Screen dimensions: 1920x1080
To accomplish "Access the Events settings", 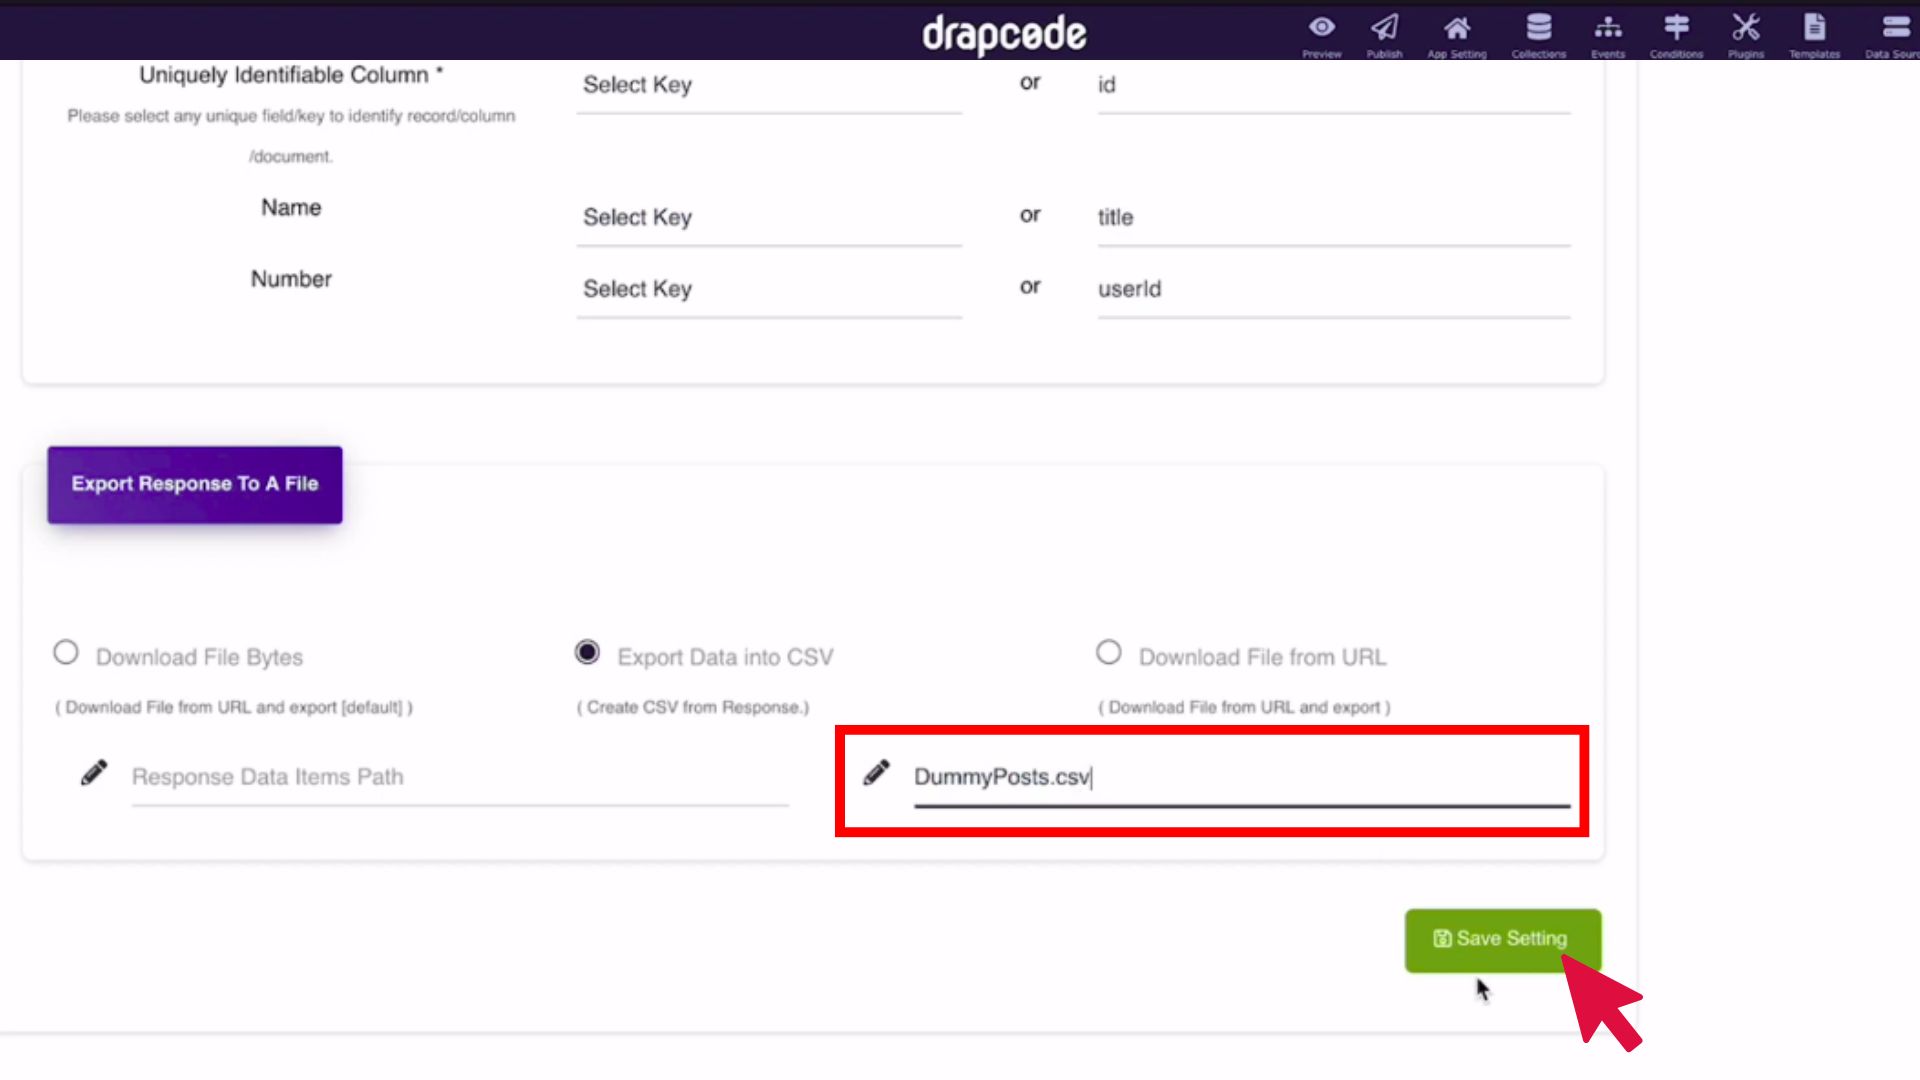I will point(1607,33).
